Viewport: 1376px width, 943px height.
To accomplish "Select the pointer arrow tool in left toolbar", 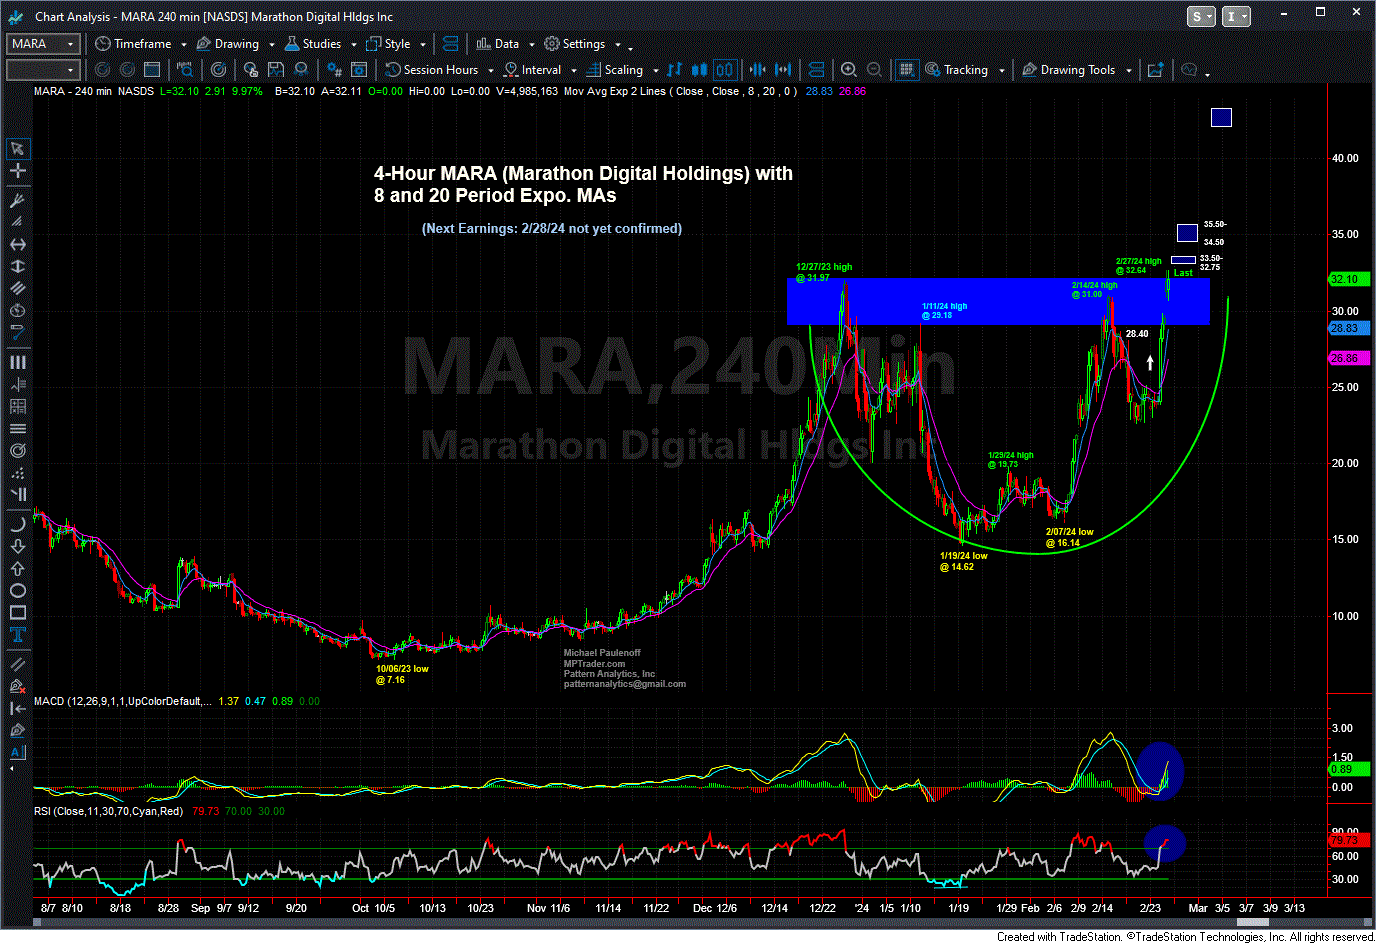I will pos(17,149).
